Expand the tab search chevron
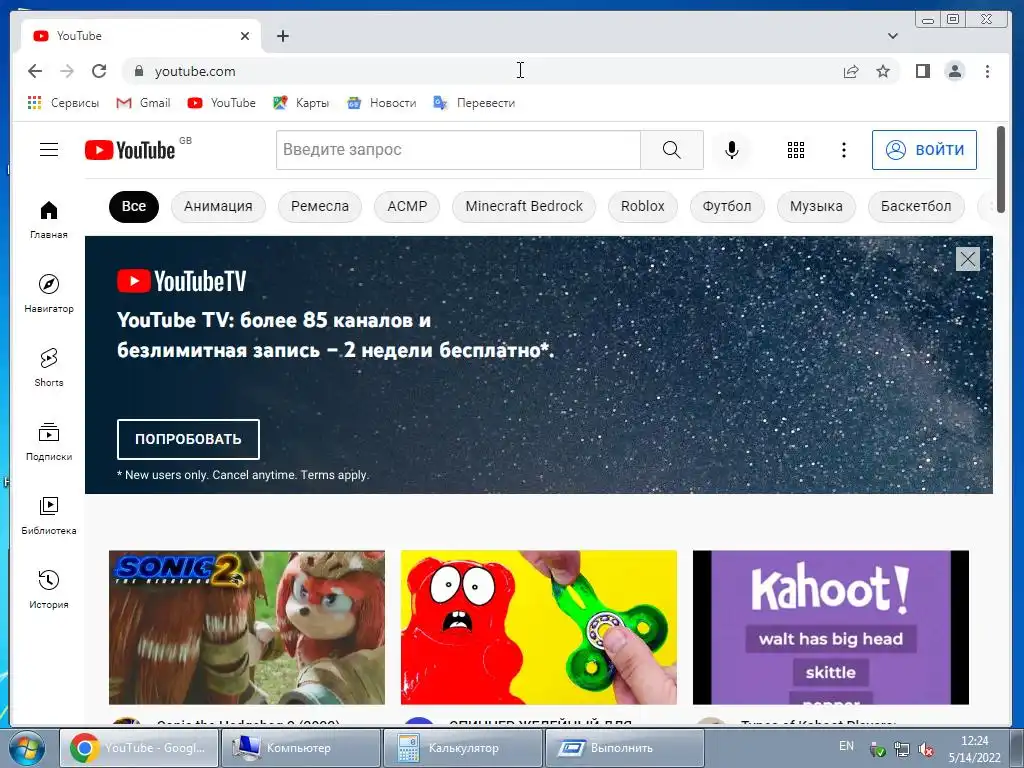1024x768 pixels. pyautogui.click(x=893, y=36)
